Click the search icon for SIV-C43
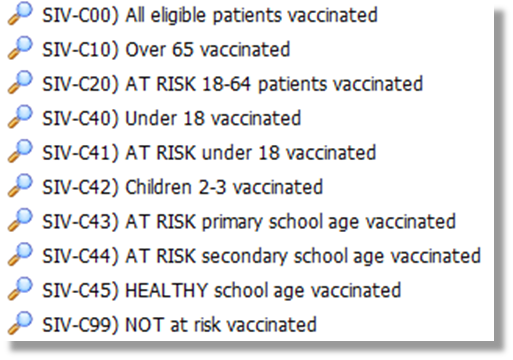Image resolution: width=513 pixels, height=360 pixels. pos(20,220)
